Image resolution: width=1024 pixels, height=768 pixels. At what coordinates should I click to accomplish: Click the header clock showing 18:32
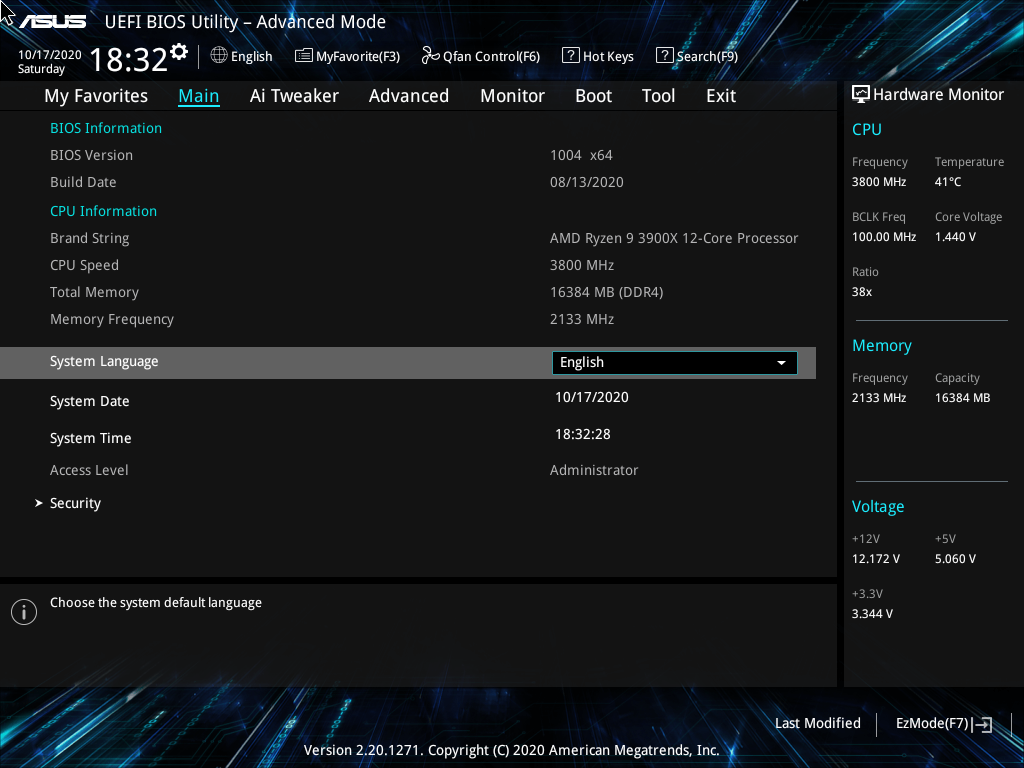tap(129, 59)
